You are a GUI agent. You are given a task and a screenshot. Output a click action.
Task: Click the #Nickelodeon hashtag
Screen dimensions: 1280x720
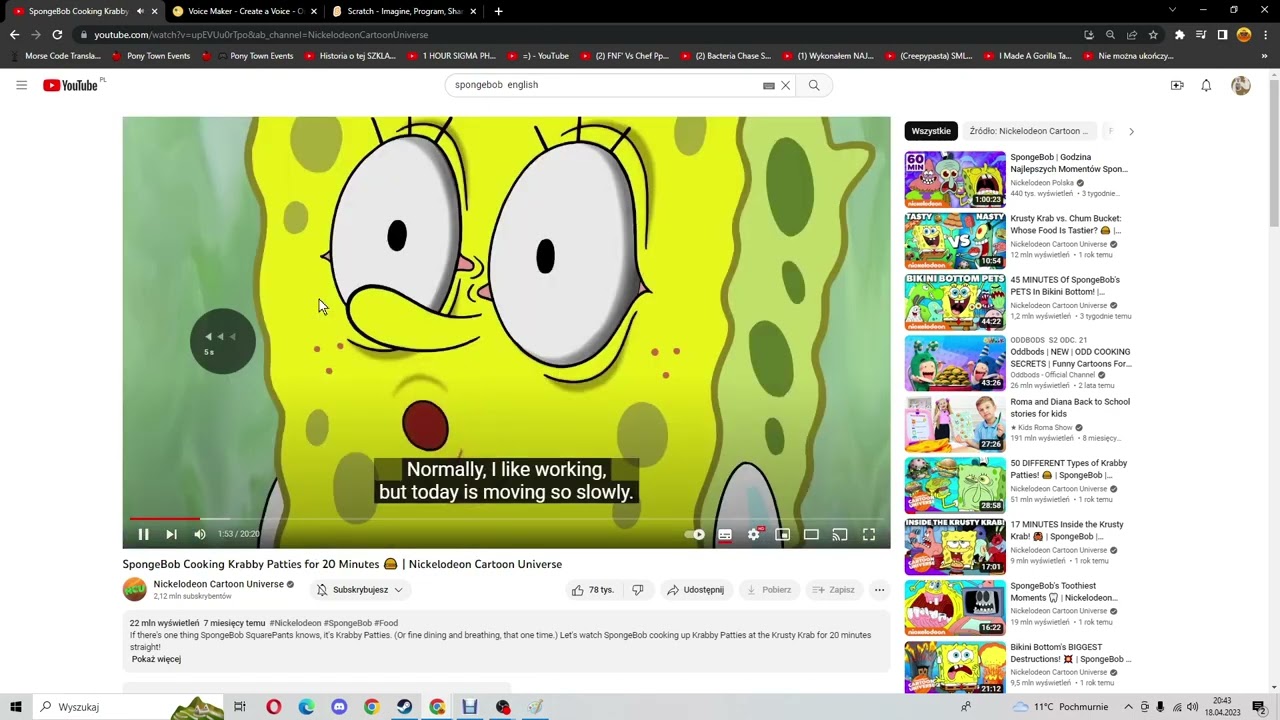[295, 623]
